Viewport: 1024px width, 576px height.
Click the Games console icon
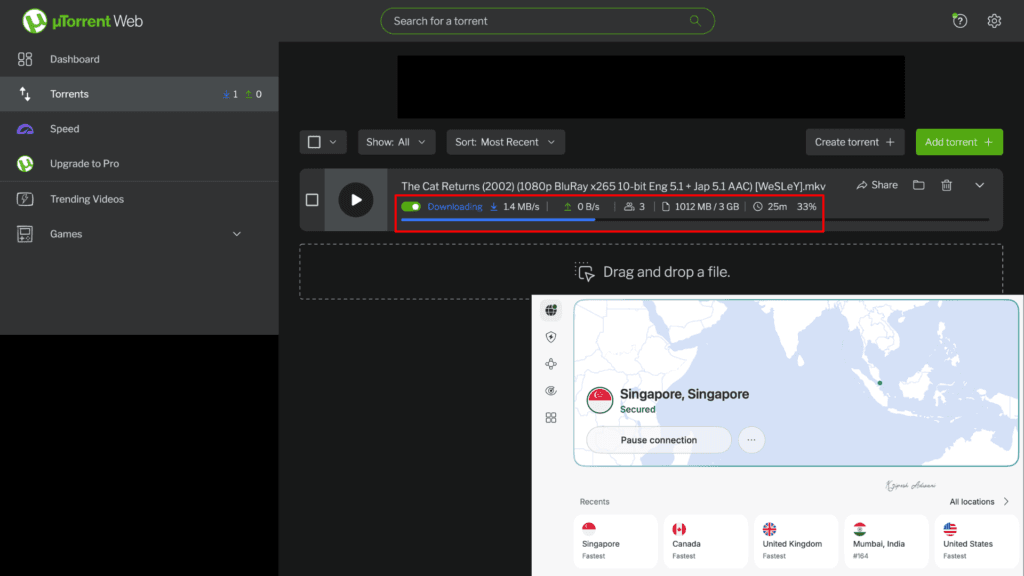[25, 234]
